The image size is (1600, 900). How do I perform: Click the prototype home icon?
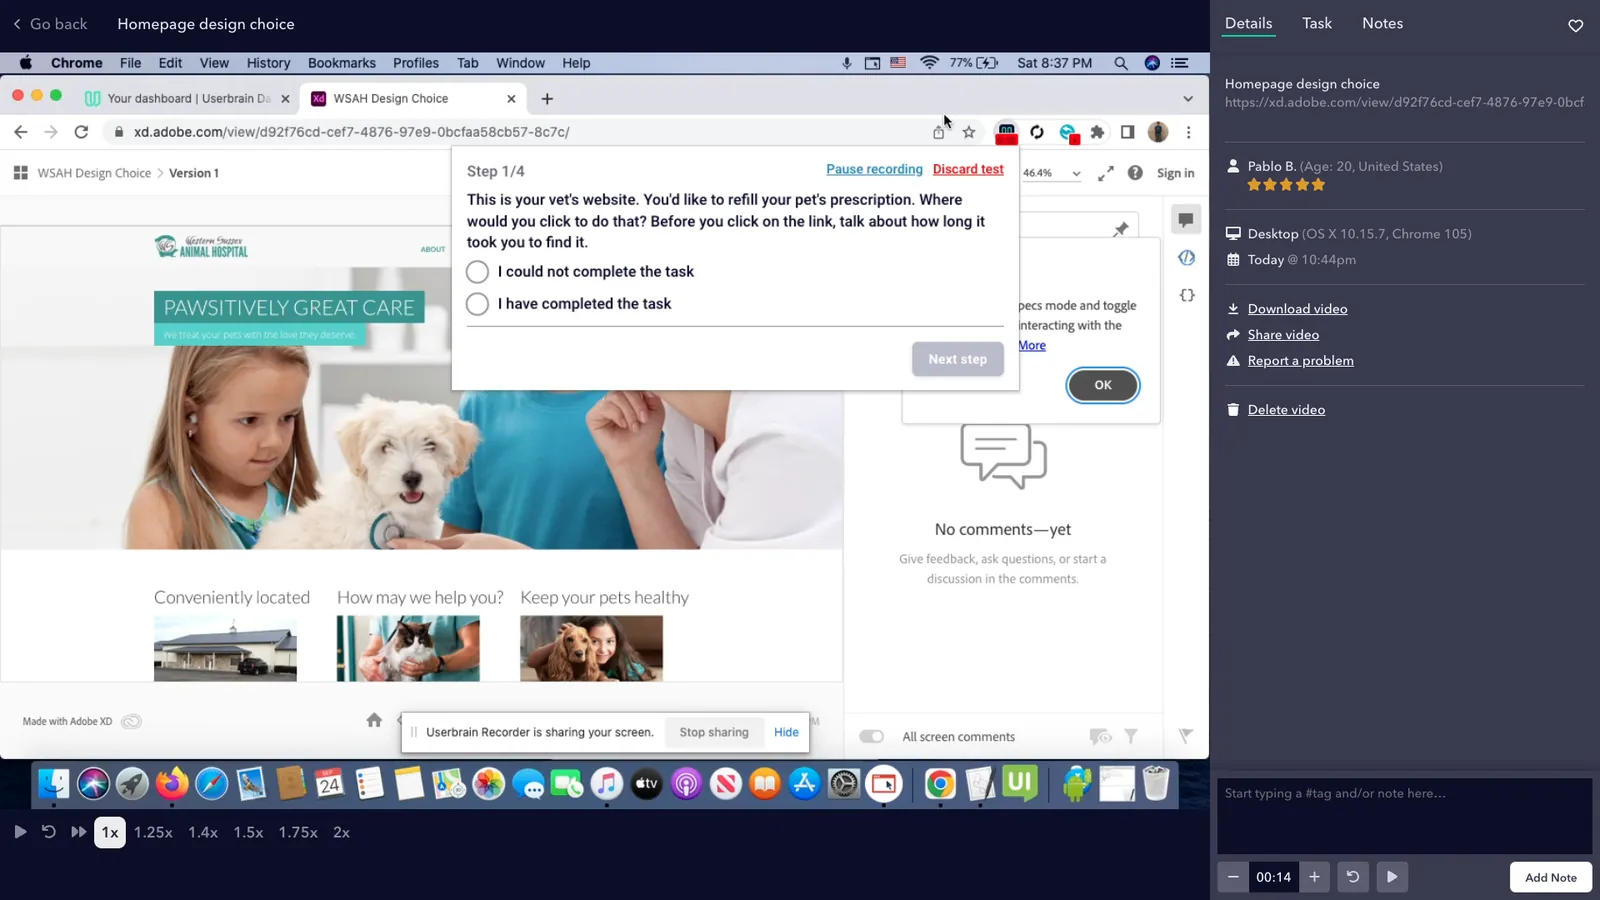point(374,720)
